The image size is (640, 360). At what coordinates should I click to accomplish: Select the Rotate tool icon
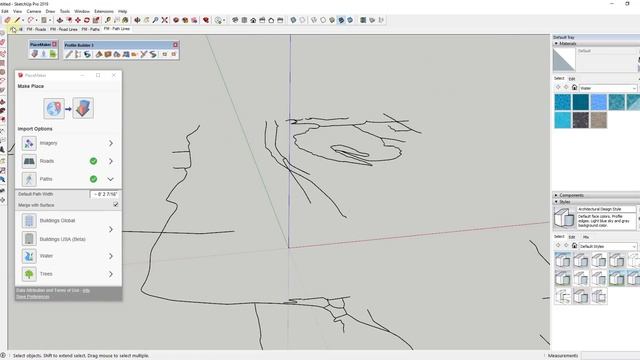pos(87,20)
